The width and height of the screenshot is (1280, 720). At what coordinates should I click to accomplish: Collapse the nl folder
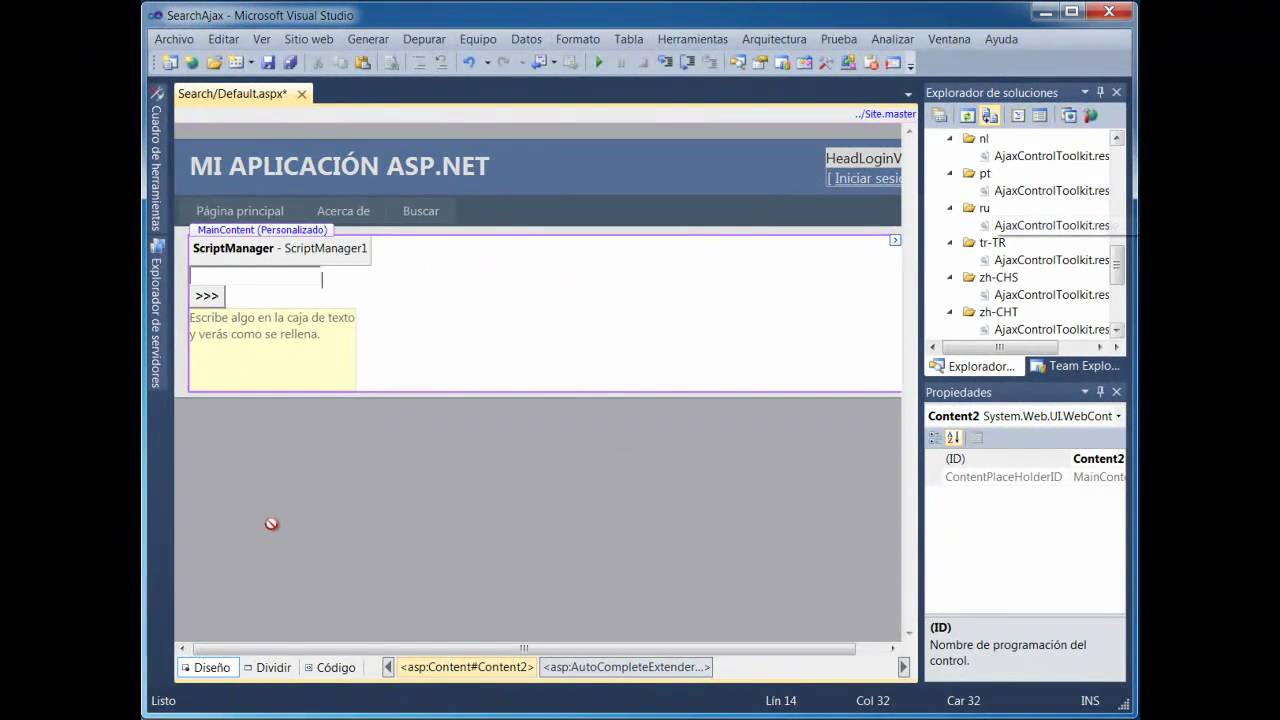[x=950, y=139]
